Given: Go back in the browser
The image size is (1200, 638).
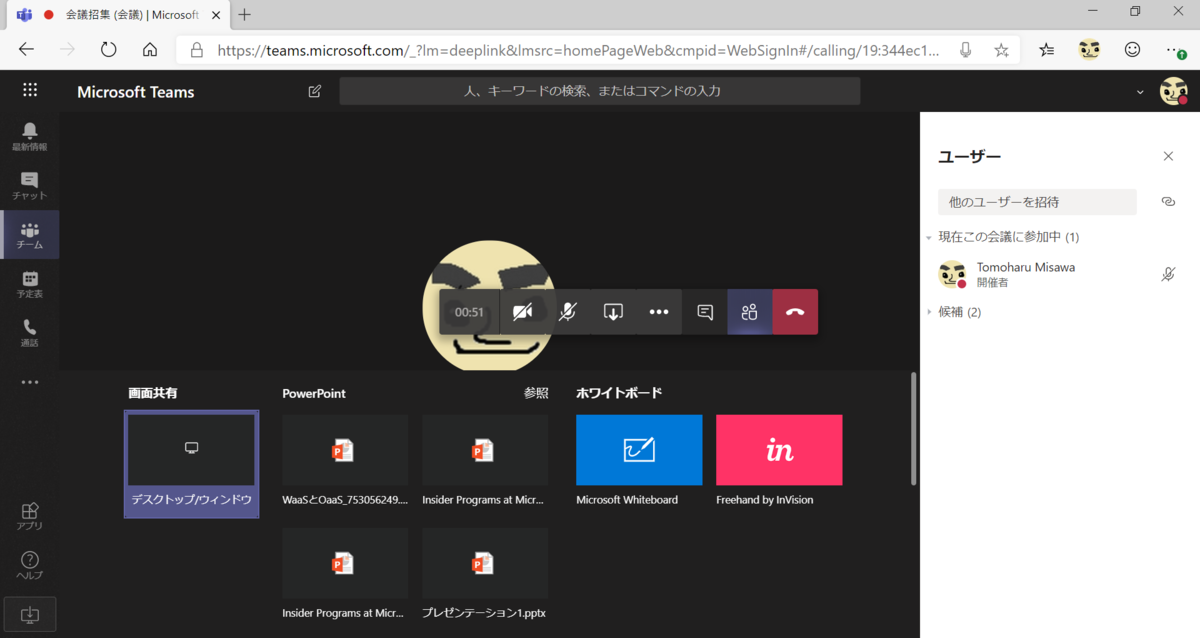Looking at the screenshot, I should pyautogui.click(x=26, y=50).
